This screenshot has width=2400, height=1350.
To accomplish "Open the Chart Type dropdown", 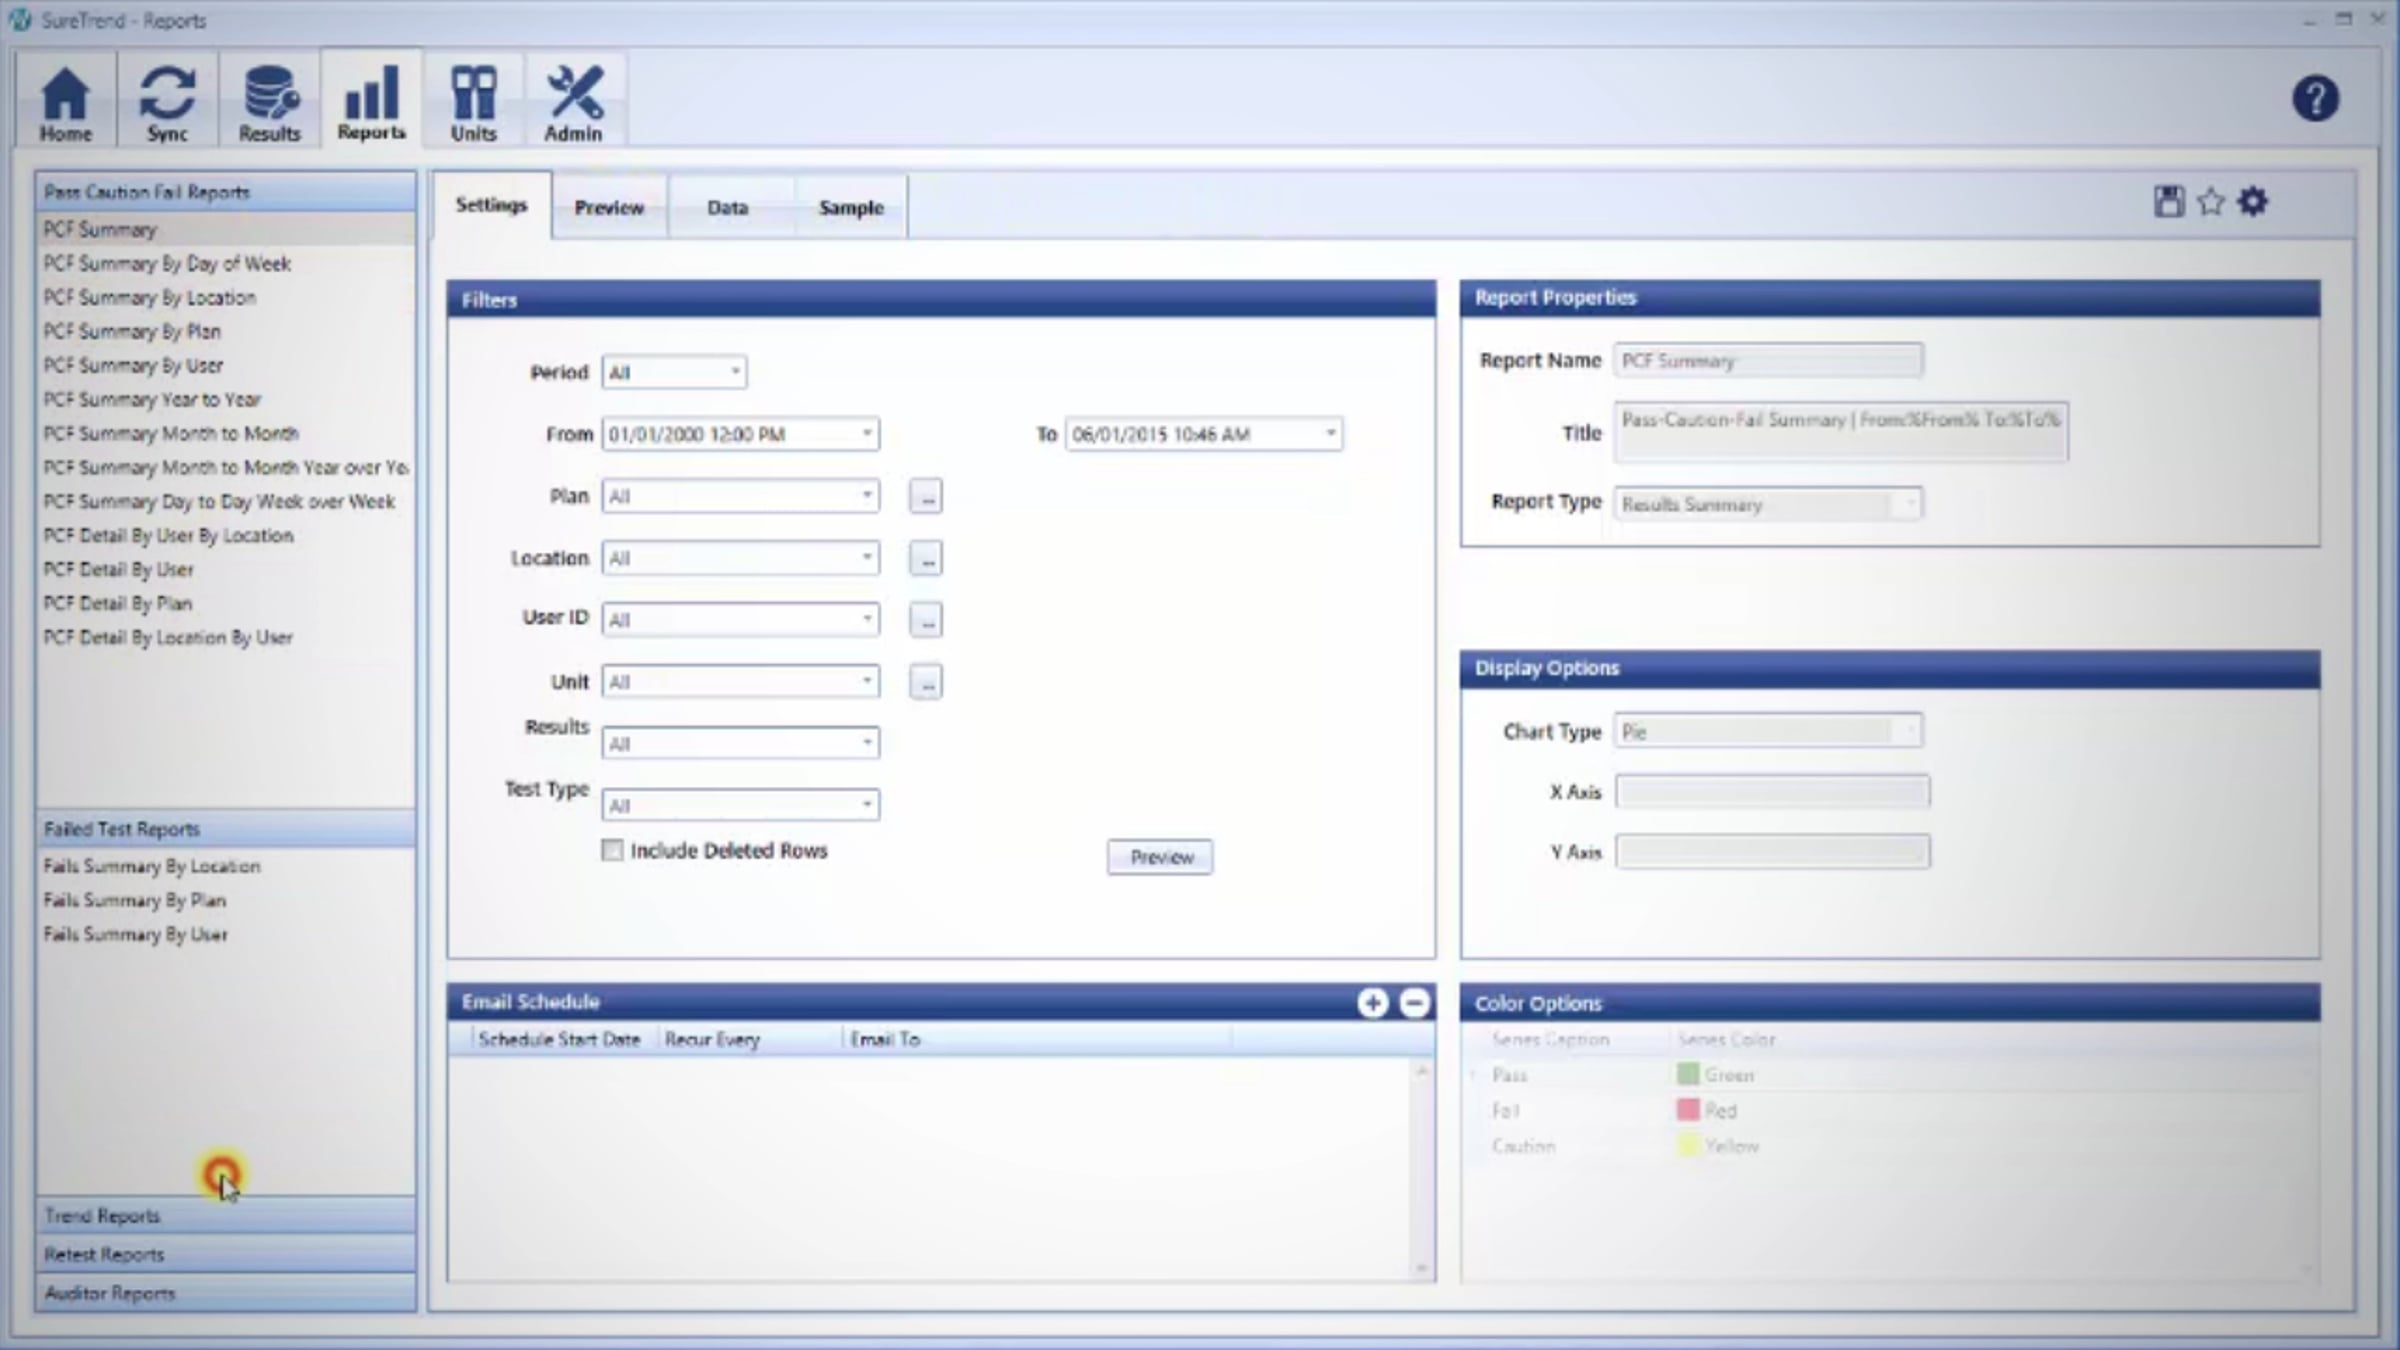I will [1768, 731].
